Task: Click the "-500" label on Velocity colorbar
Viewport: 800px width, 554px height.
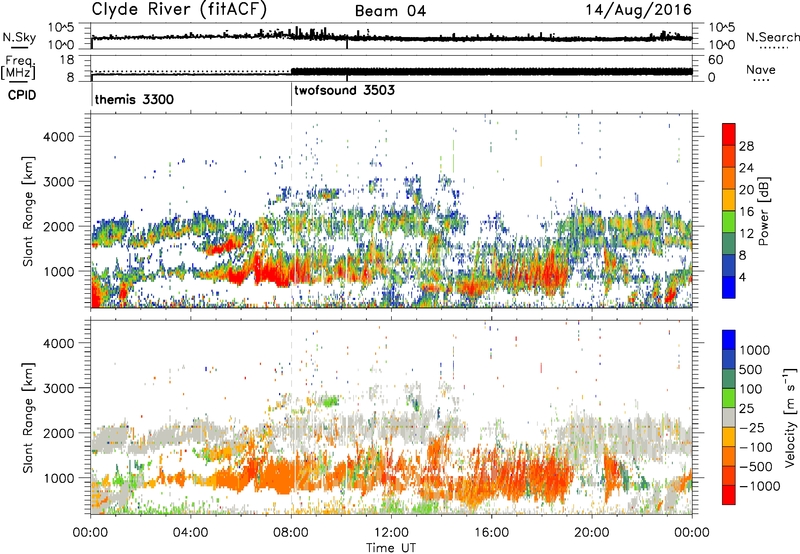Action: (756, 467)
